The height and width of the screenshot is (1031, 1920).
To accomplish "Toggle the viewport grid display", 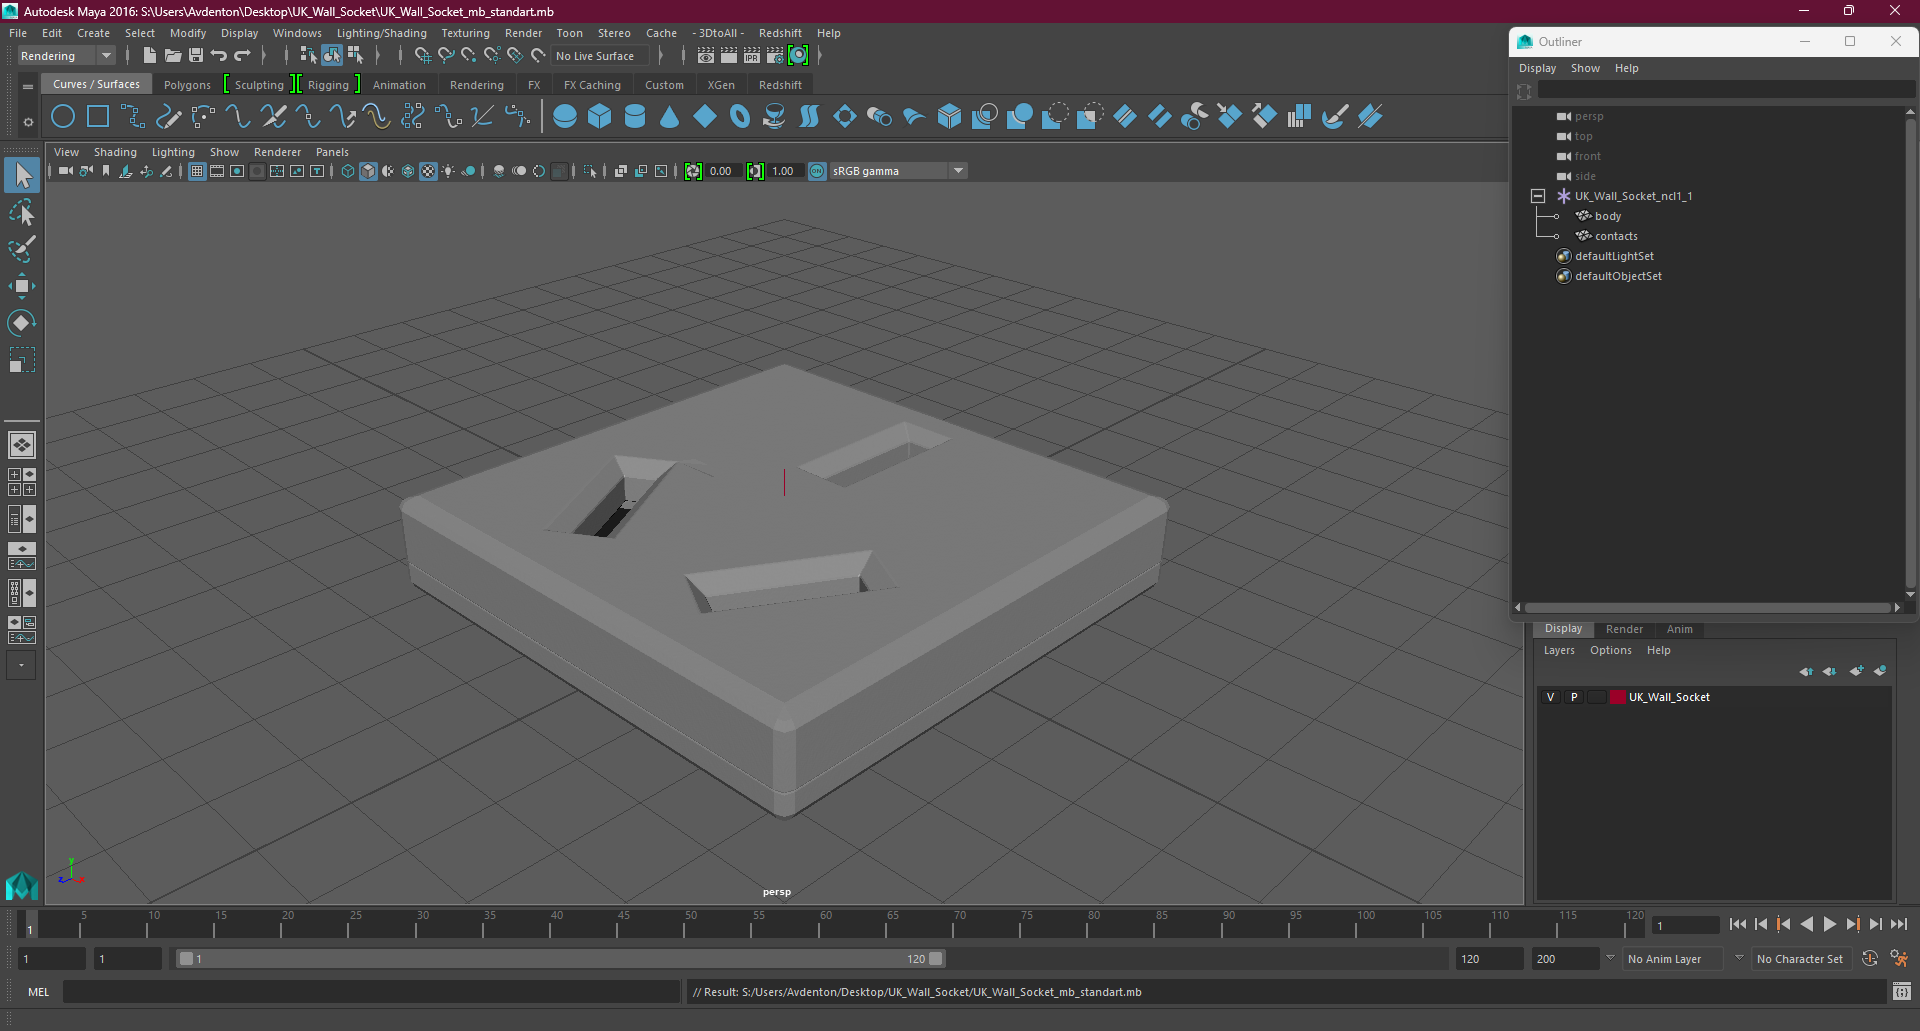I will [x=197, y=171].
